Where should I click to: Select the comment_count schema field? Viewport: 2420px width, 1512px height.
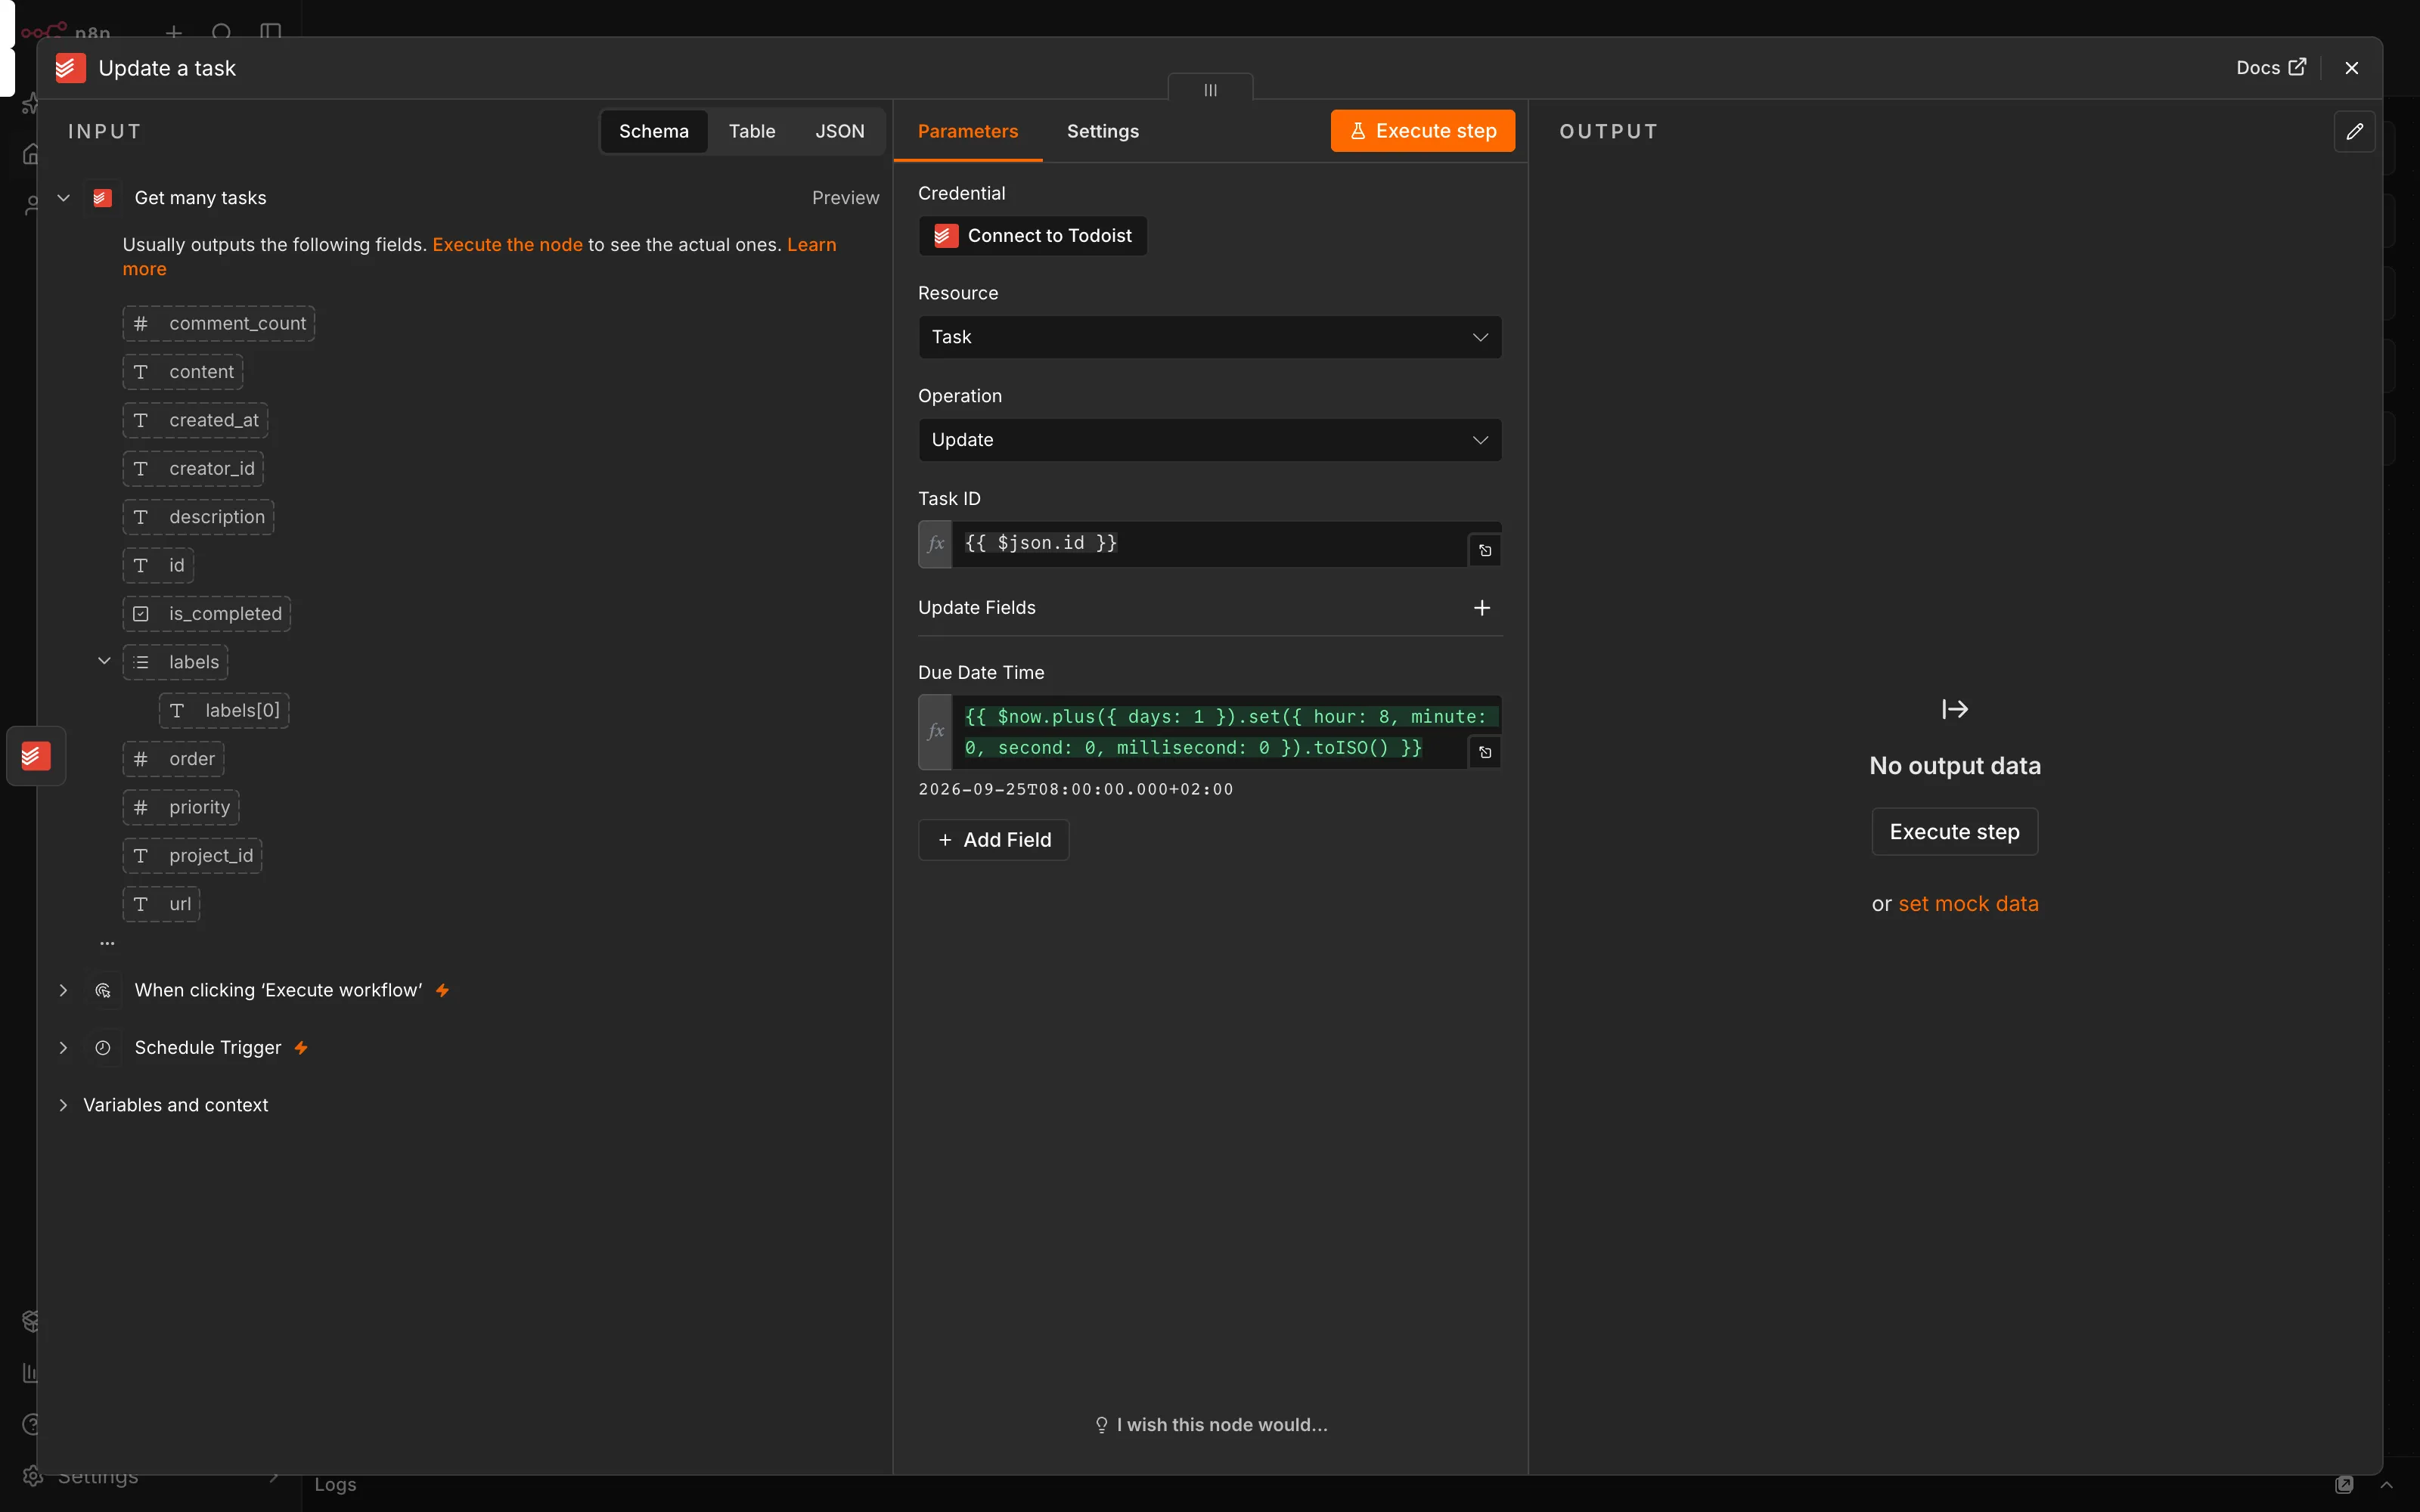(x=219, y=324)
